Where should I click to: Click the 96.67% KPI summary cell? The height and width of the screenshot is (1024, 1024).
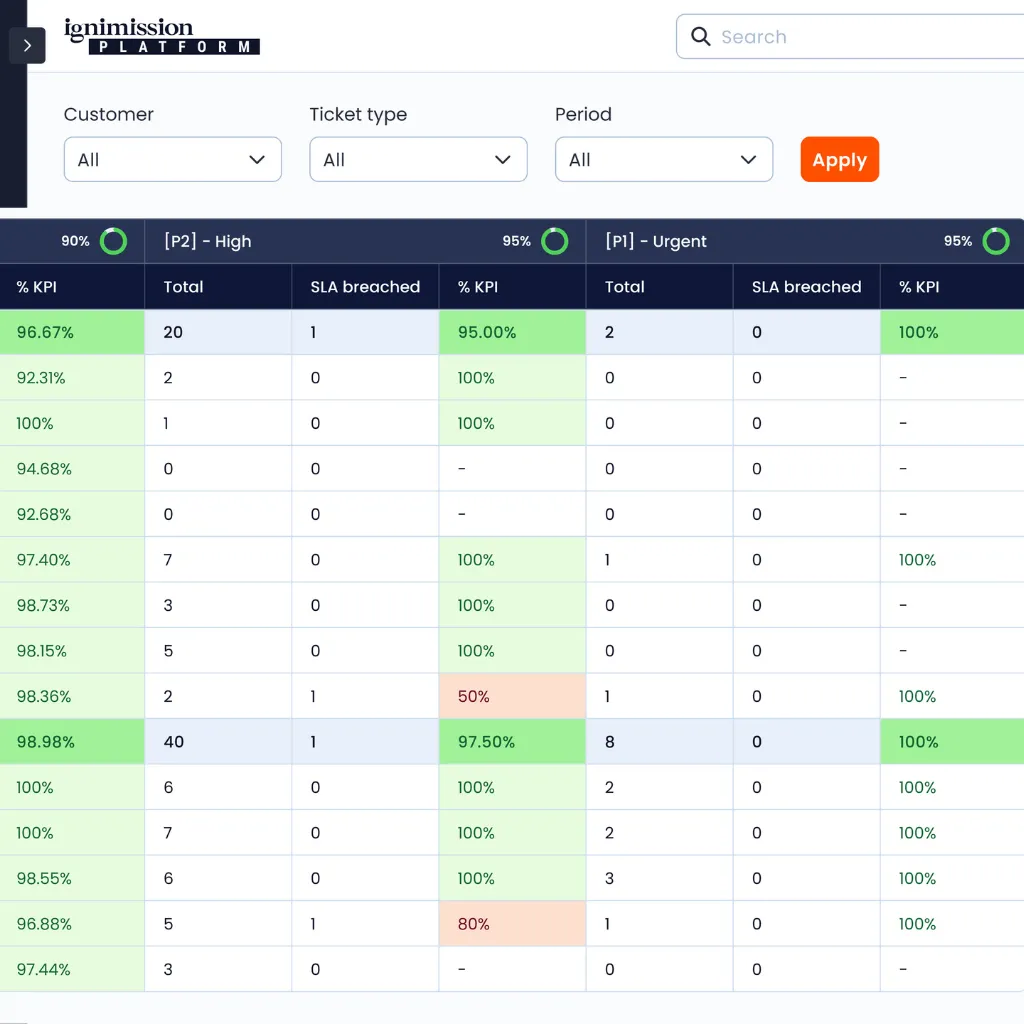72,332
